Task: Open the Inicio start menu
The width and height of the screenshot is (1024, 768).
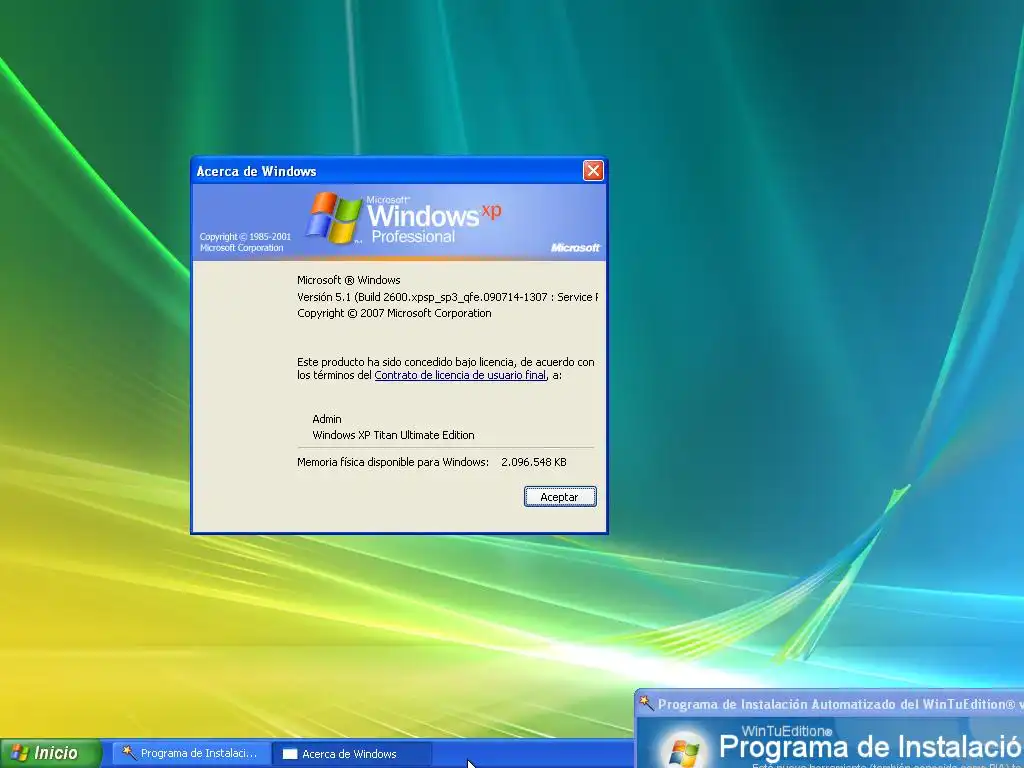Action: [x=50, y=753]
